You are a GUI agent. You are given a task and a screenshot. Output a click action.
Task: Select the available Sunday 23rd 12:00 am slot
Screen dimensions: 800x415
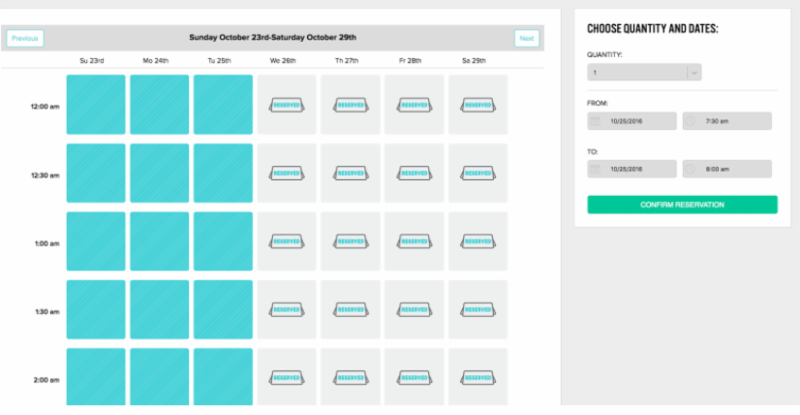[96, 104]
